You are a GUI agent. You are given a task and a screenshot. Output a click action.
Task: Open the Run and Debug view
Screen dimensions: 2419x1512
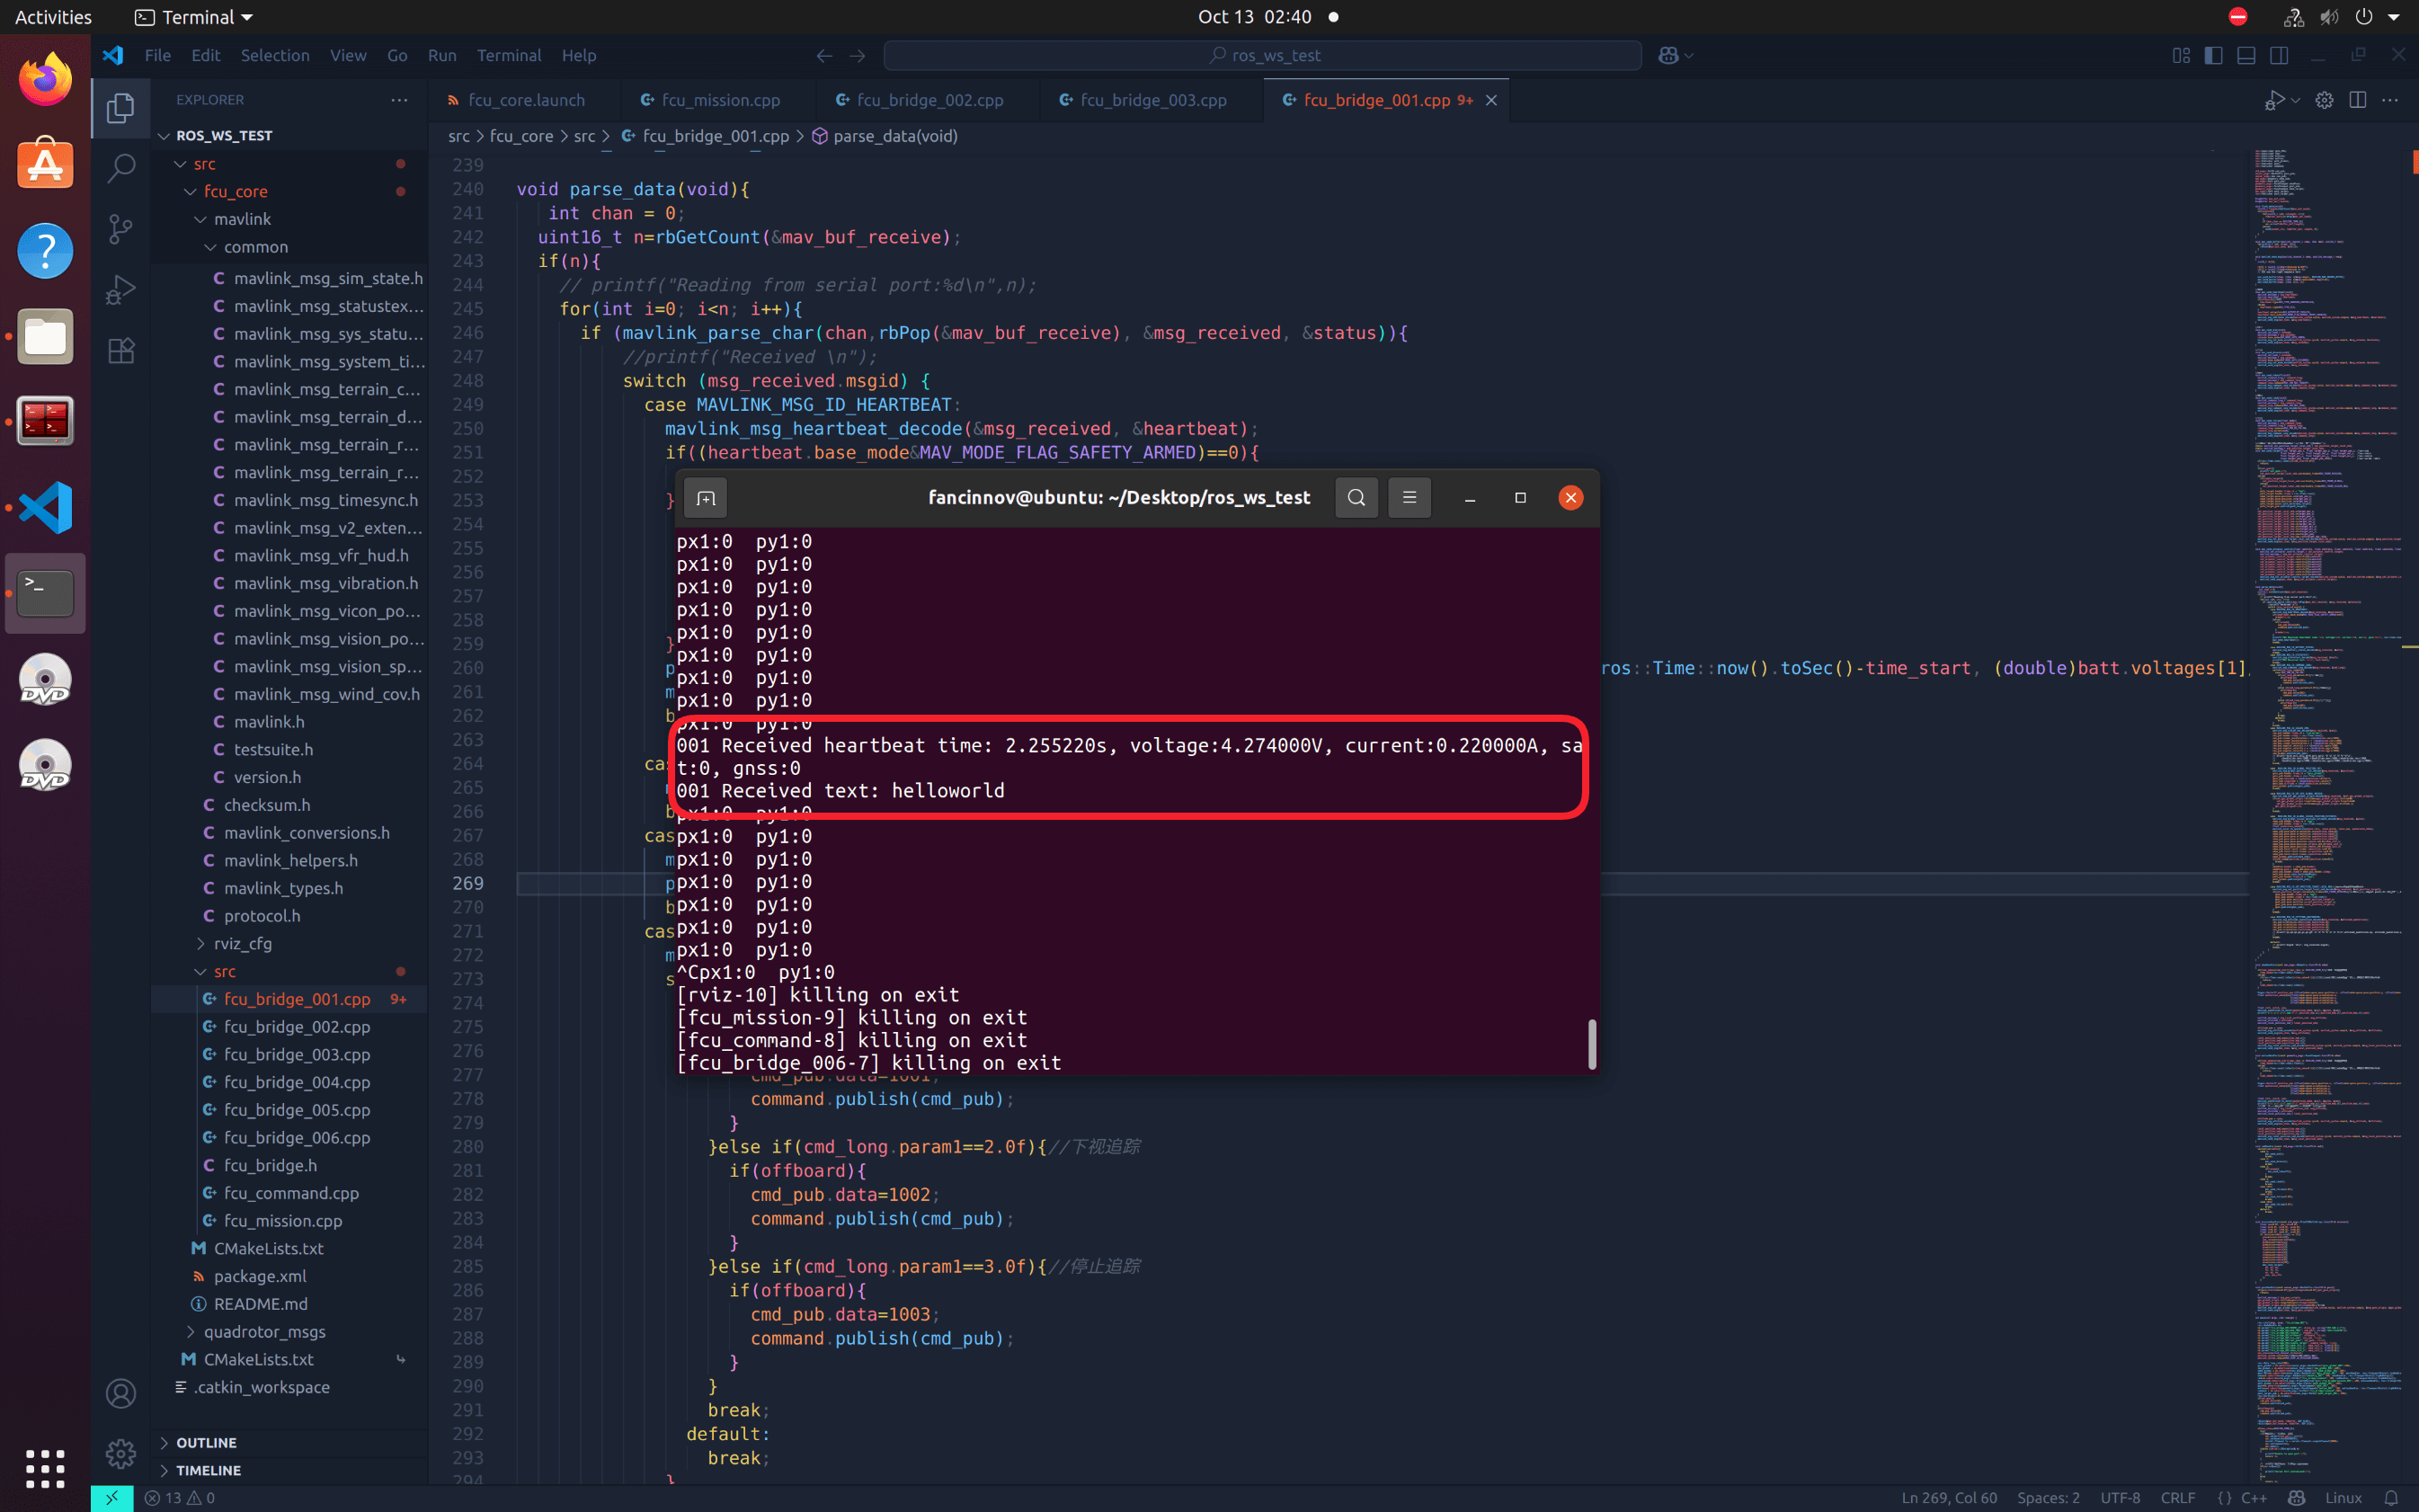pyautogui.click(x=121, y=290)
